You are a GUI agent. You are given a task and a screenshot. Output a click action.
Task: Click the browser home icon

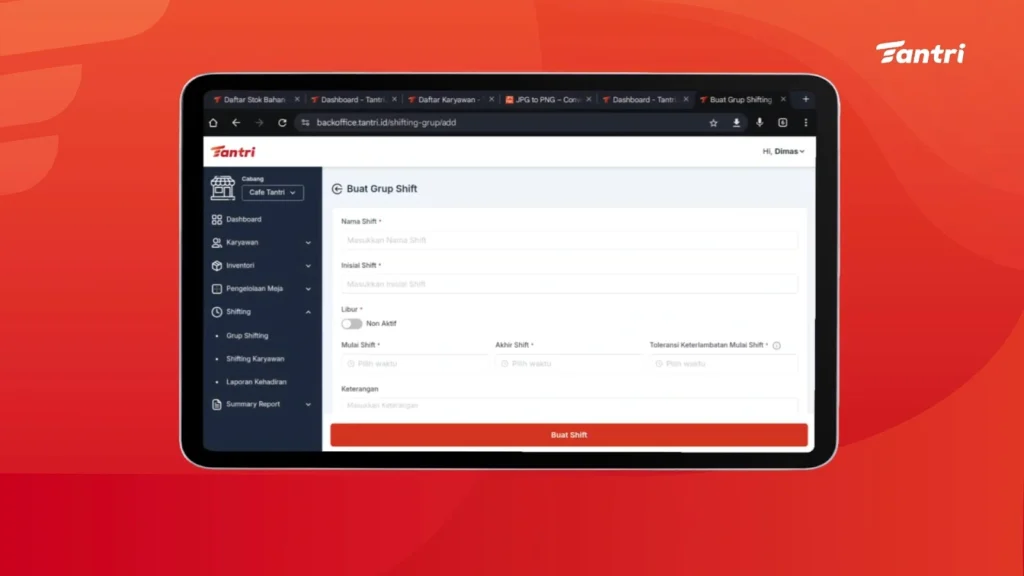pos(213,123)
